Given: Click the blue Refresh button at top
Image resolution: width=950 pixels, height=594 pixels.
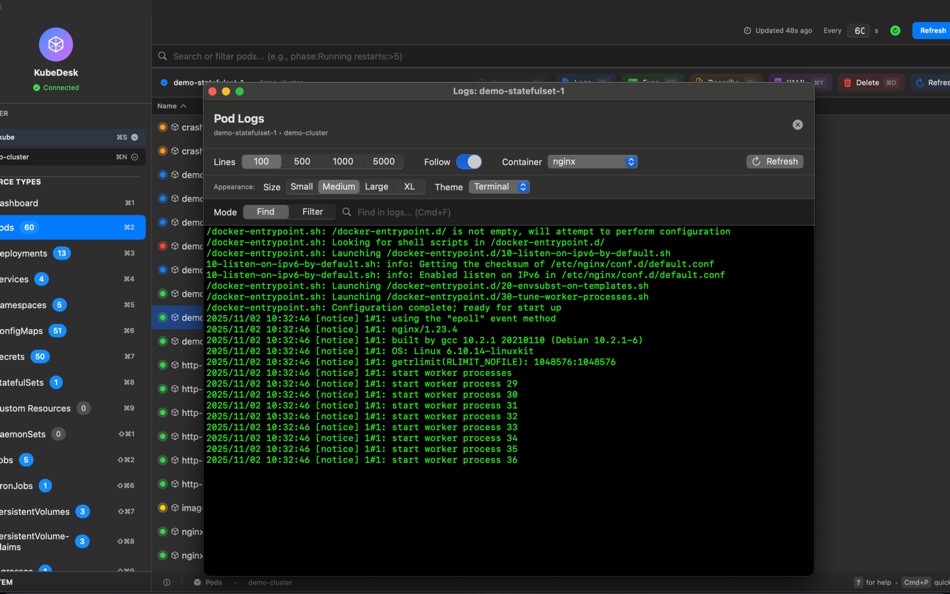Looking at the screenshot, I should pyautogui.click(x=931, y=31).
